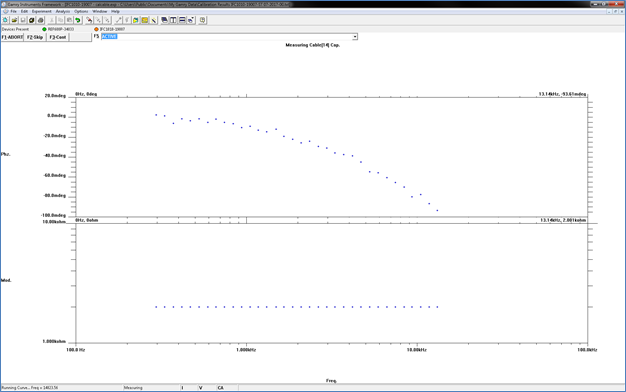Click the Cascade windows toolbar icon
The height and width of the screenshot is (392, 626).
(x=164, y=20)
